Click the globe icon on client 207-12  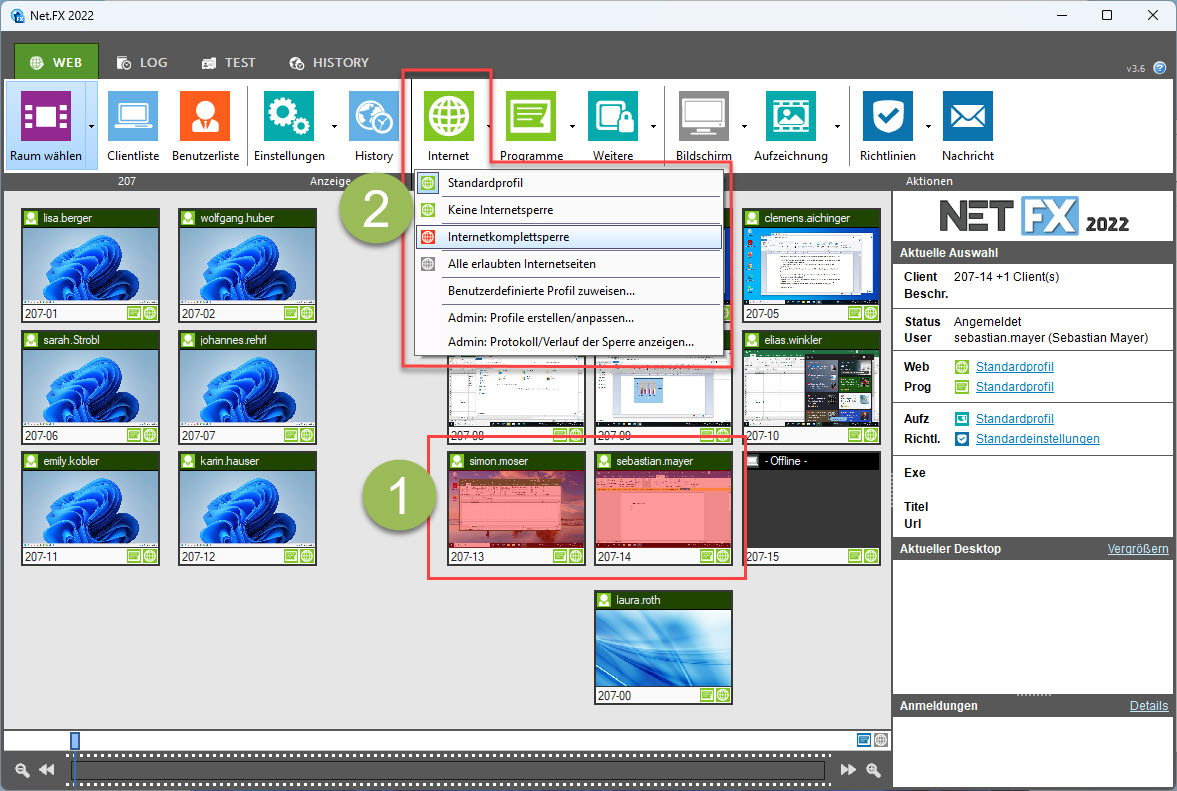[307, 556]
